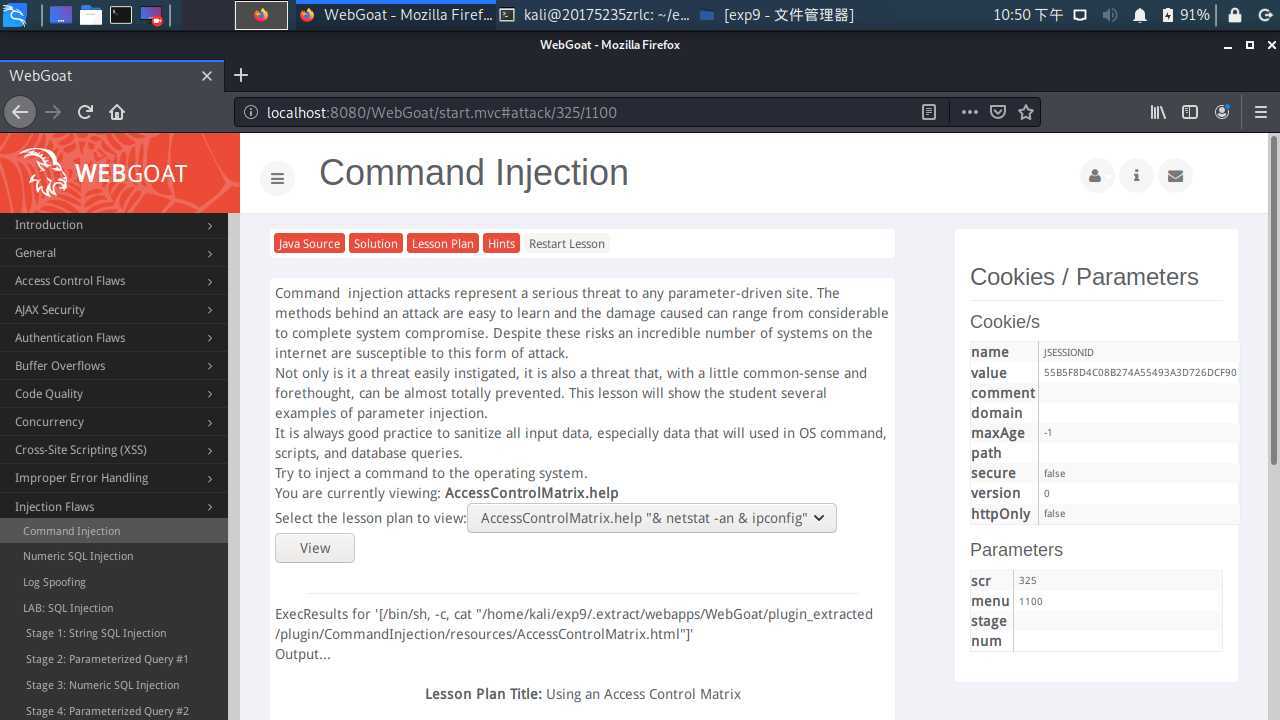
Task: Expand Cross-Site Scripting (XSS) category
Action: point(114,450)
